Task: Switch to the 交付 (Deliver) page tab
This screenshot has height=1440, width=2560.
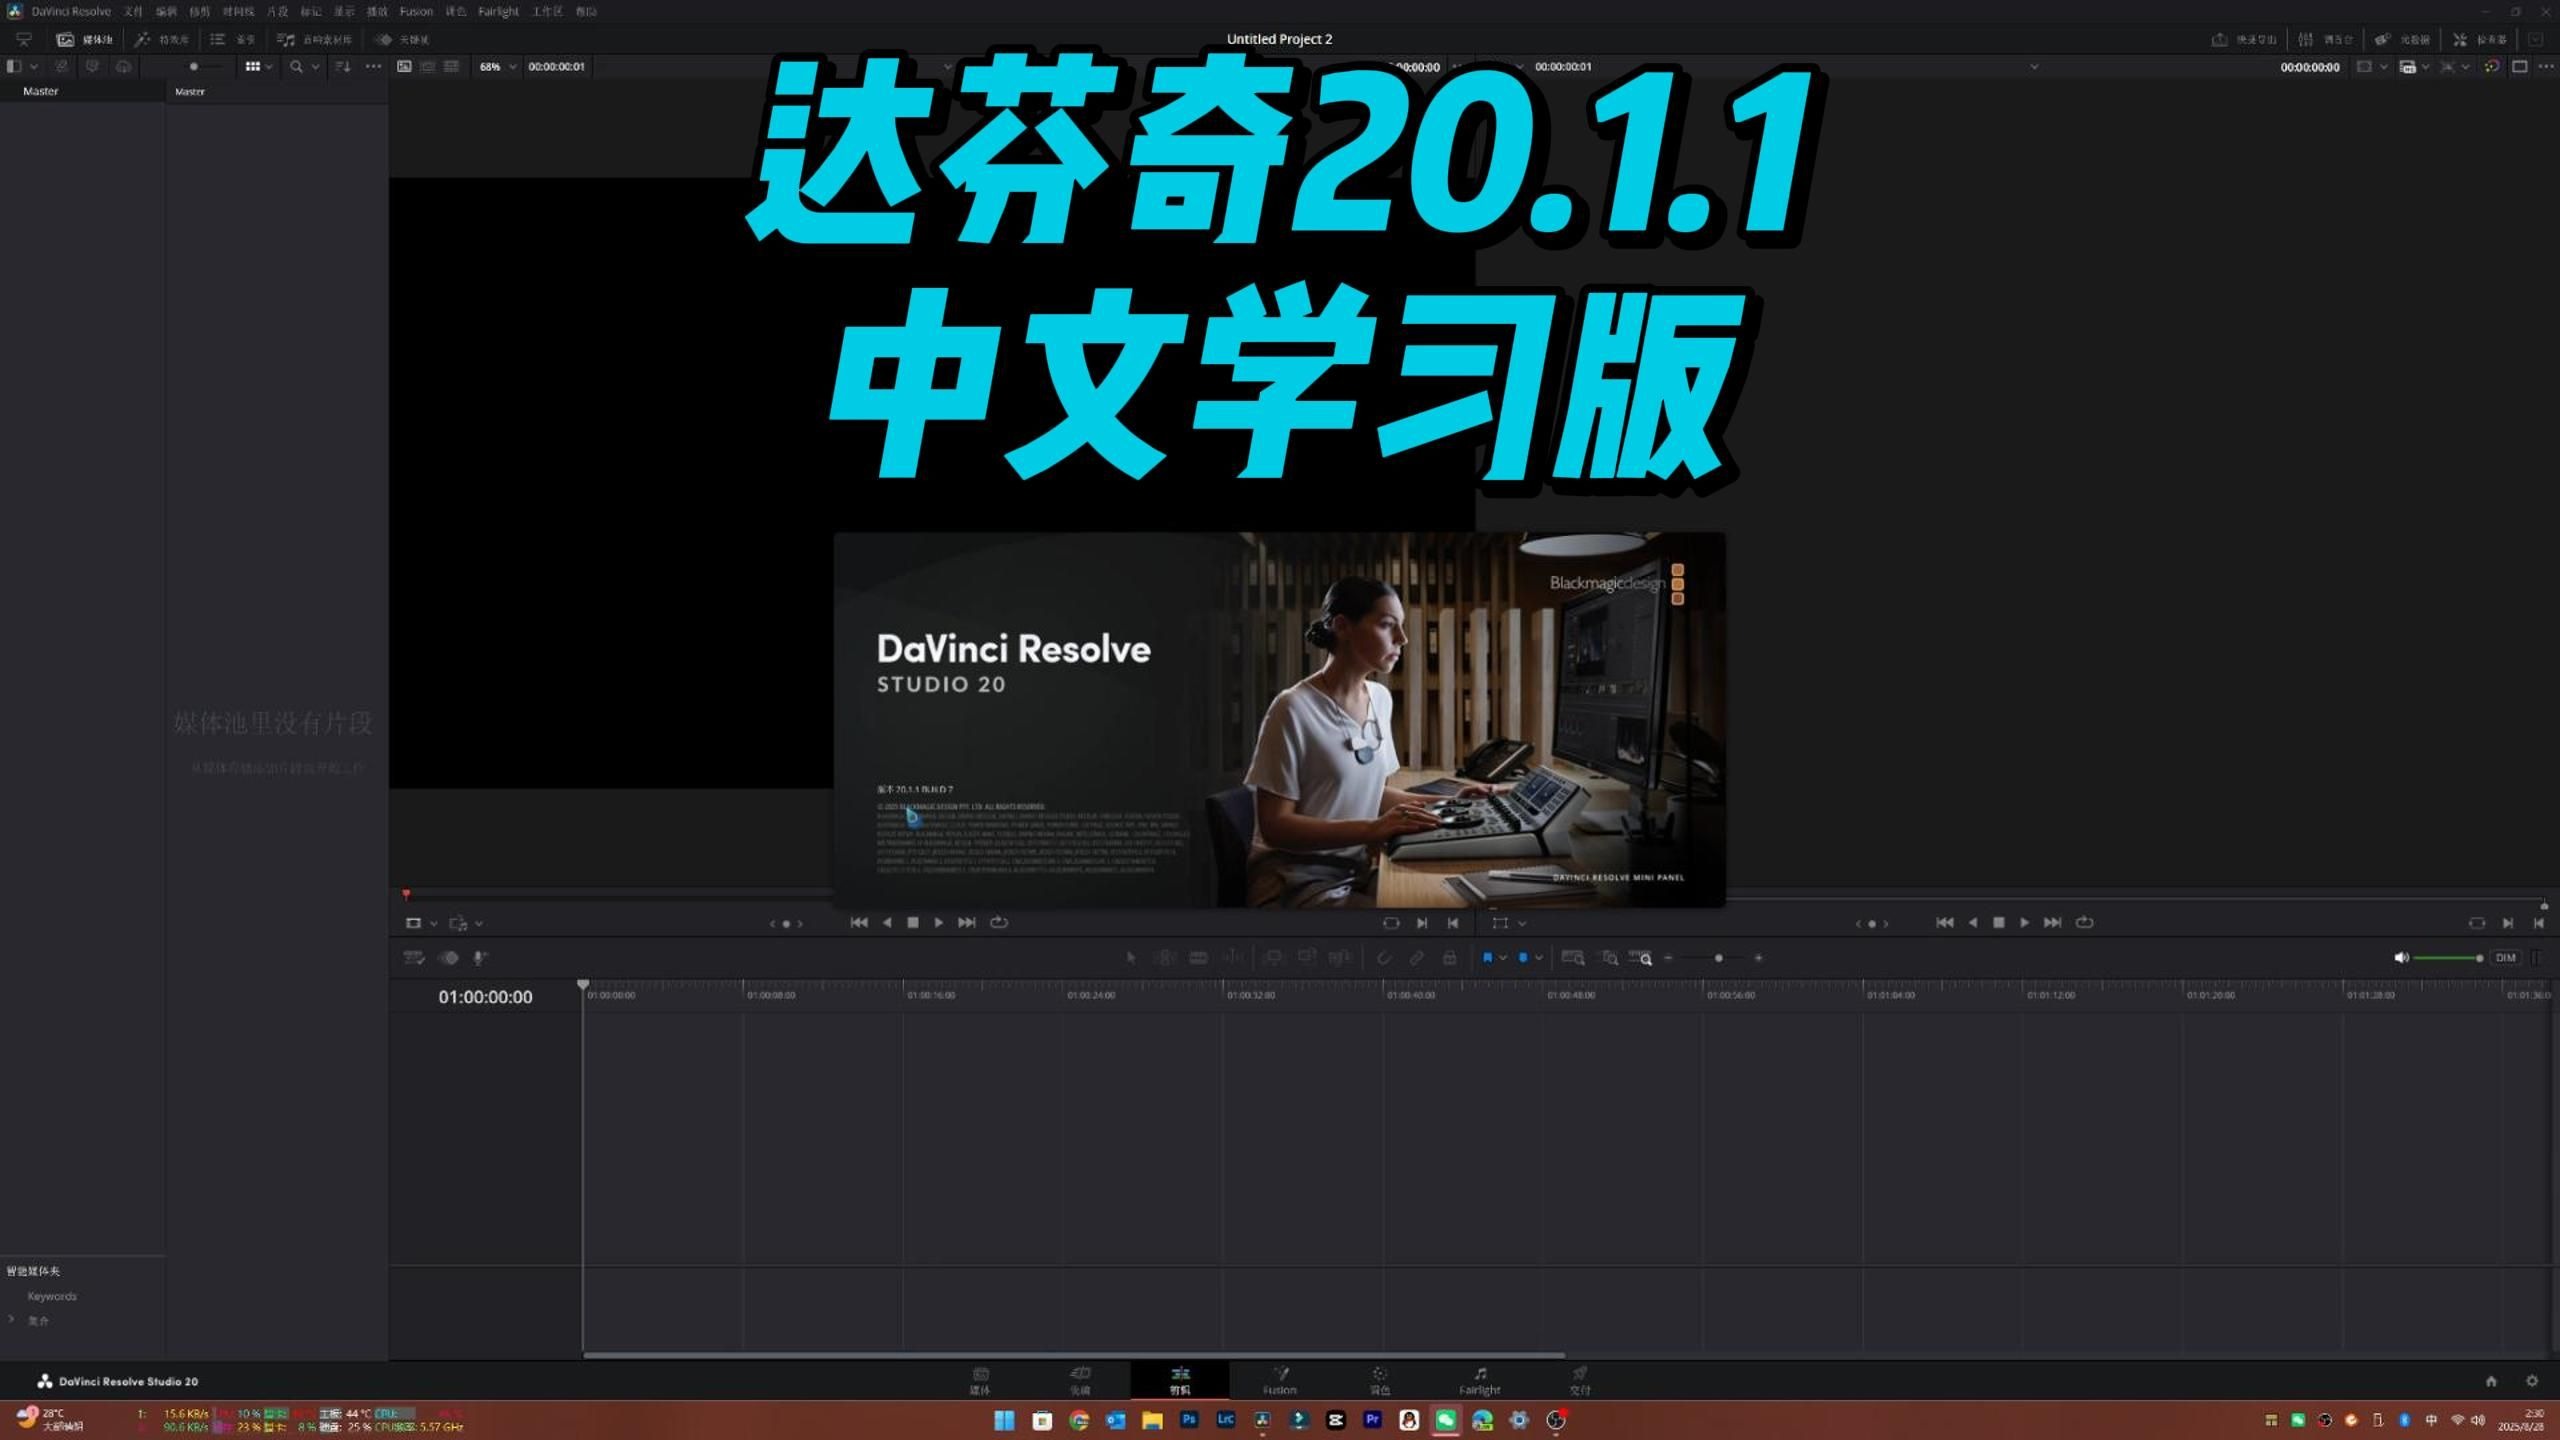Action: [1580, 1381]
